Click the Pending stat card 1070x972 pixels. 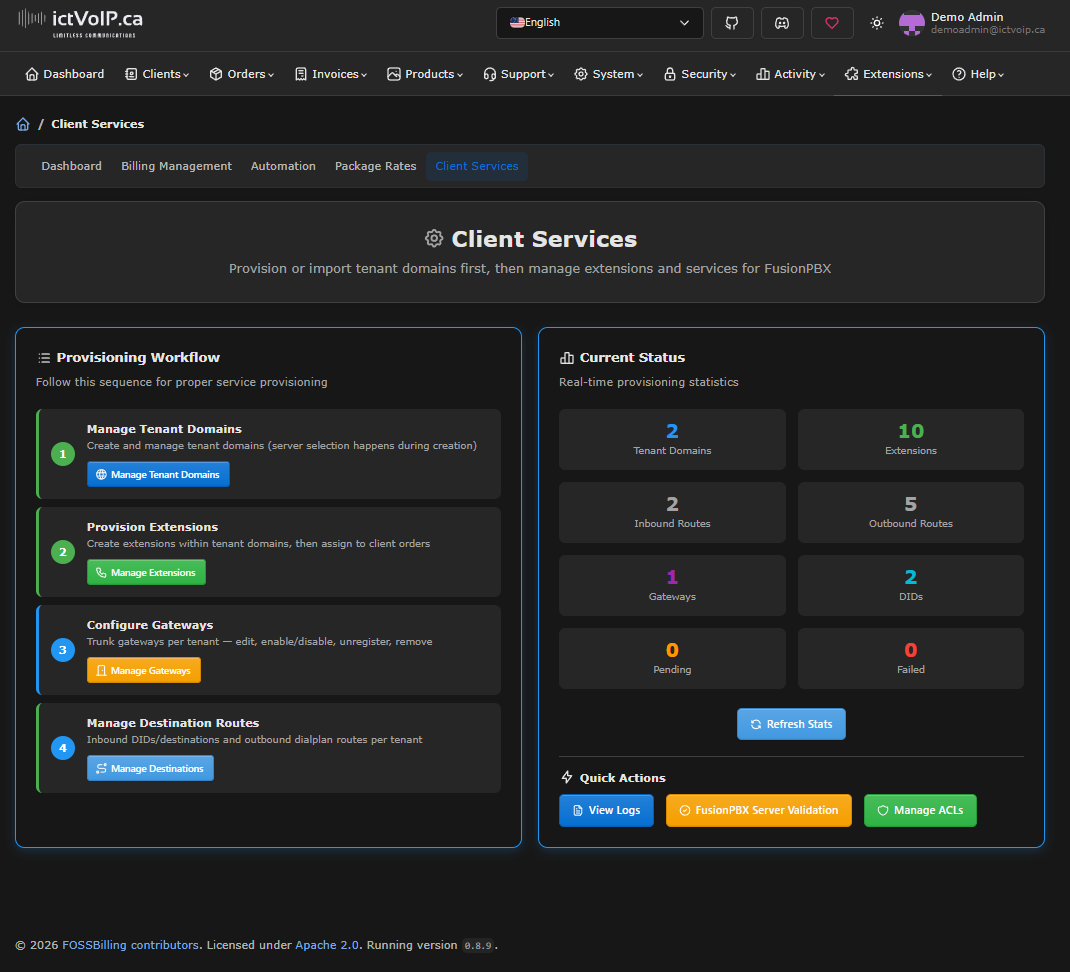click(672, 659)
